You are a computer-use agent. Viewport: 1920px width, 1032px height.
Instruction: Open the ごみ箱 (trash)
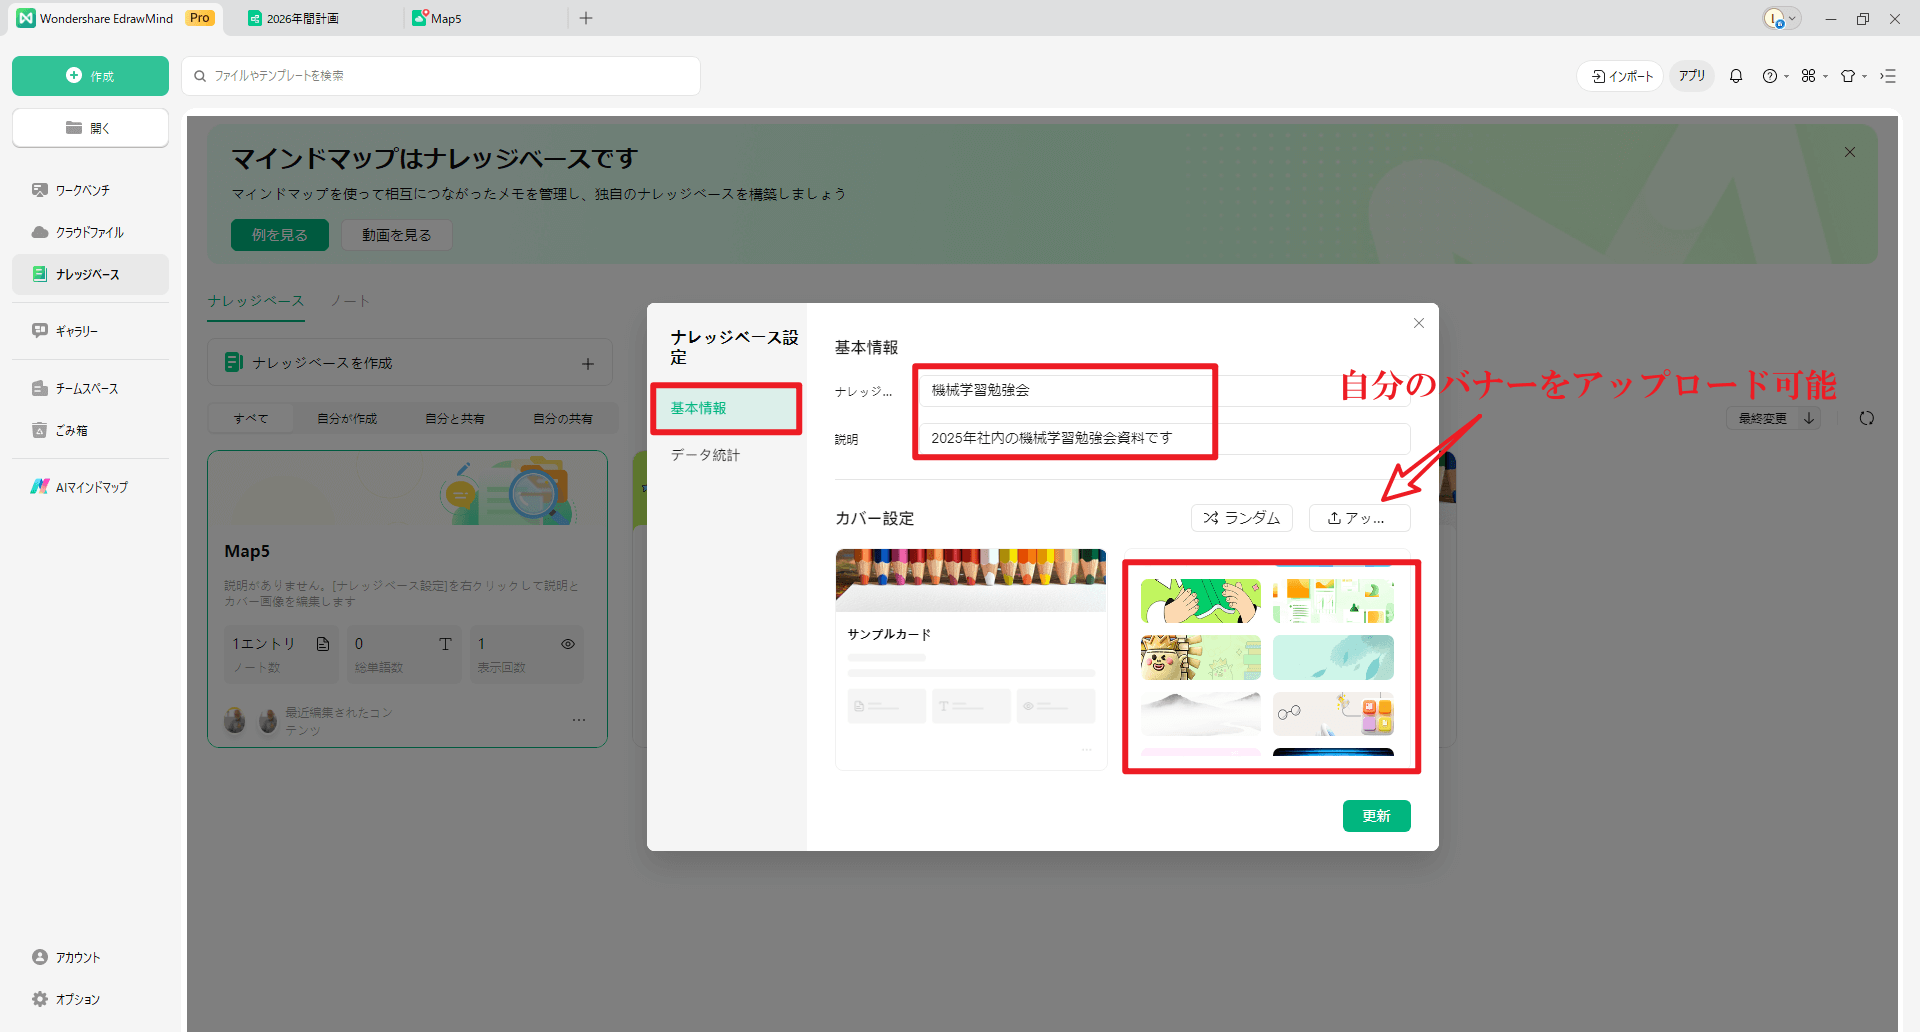pos(71,430)
